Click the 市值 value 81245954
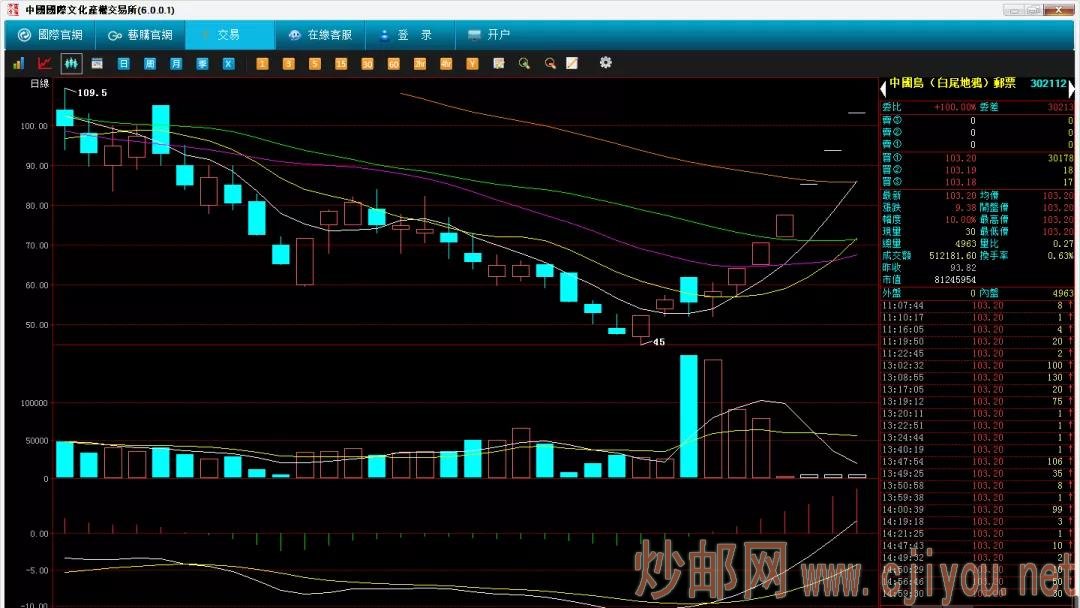Image resolution: width=1080 pixels, height=608 pixels. [955, 280]
